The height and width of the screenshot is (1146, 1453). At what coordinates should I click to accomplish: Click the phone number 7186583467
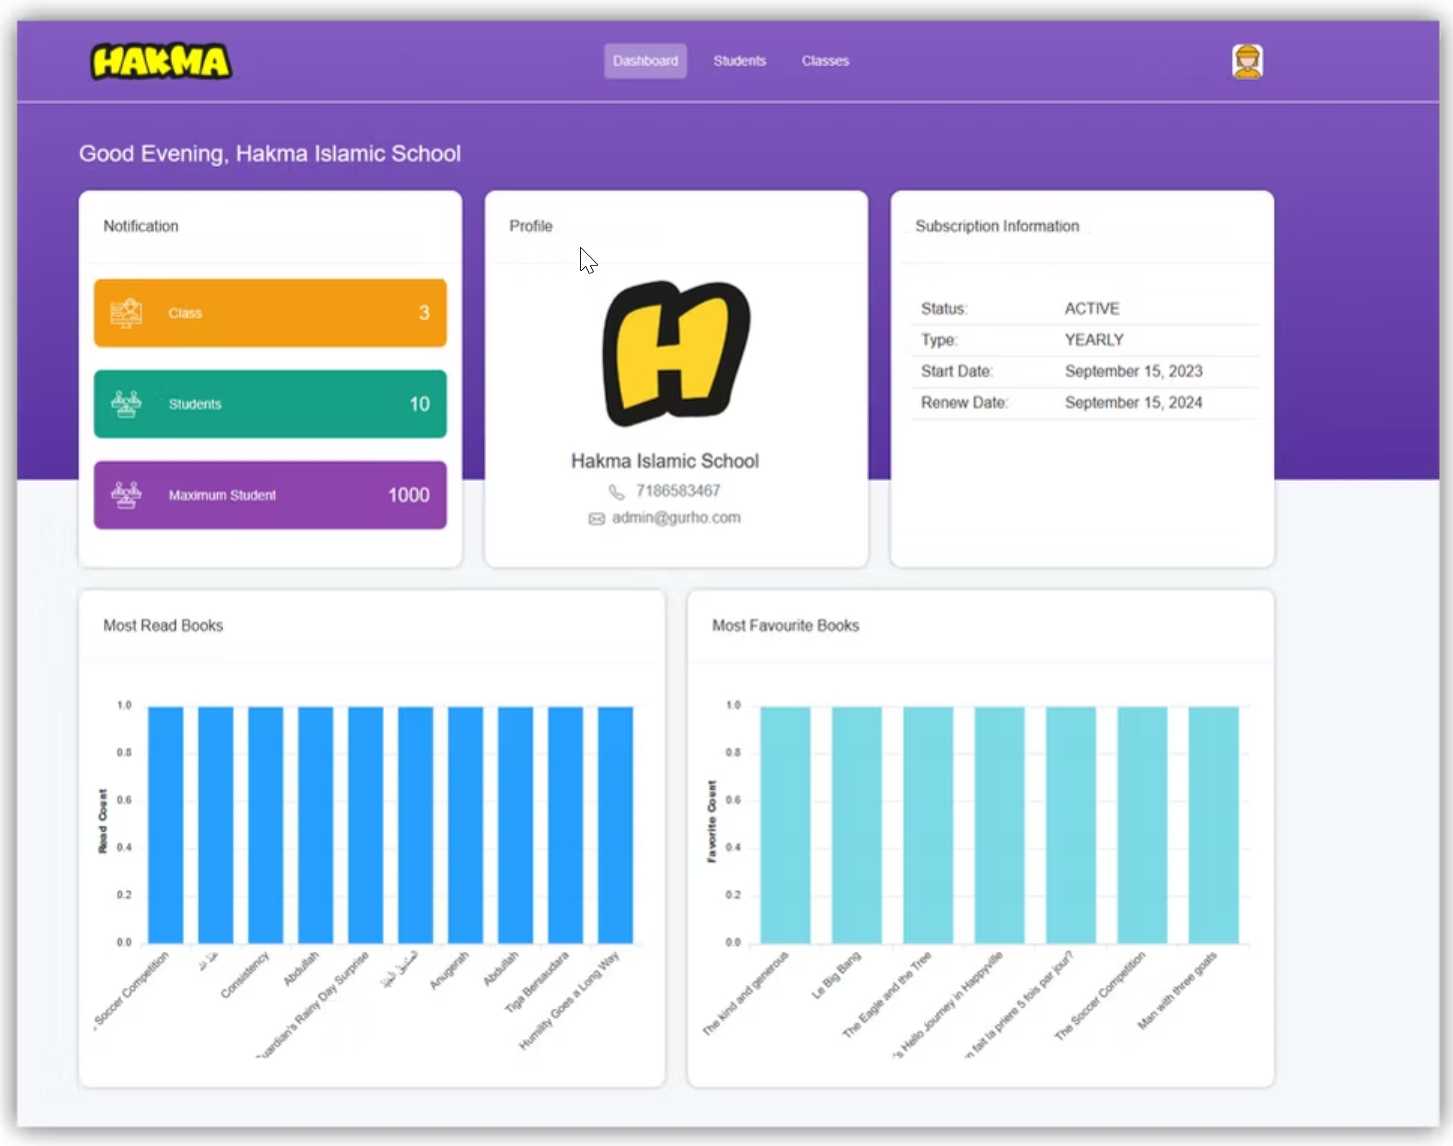tap(678, 491)
